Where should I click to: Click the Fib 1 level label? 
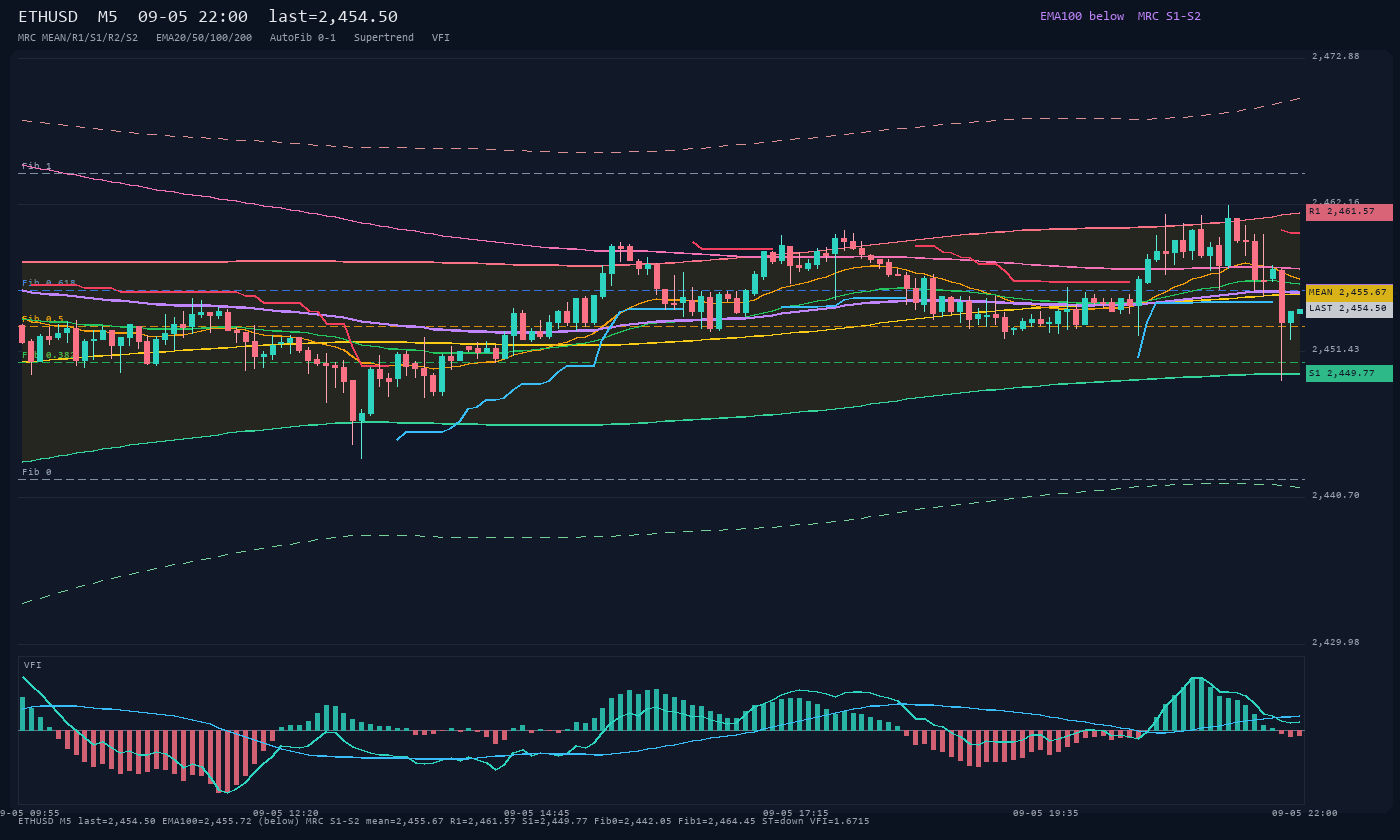(x=37, y=166)
